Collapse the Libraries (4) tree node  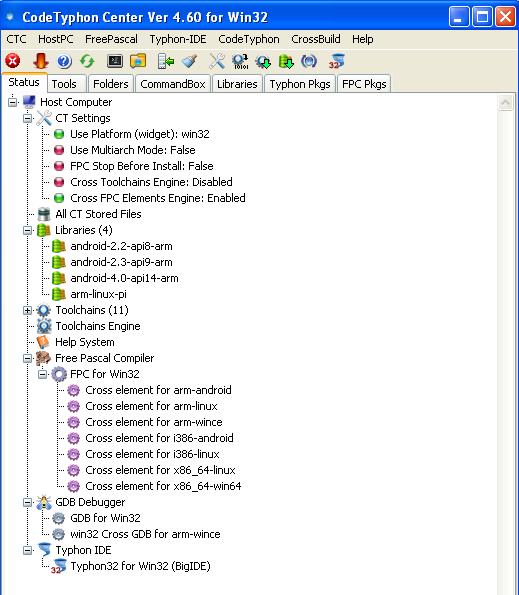click(27, 230)
